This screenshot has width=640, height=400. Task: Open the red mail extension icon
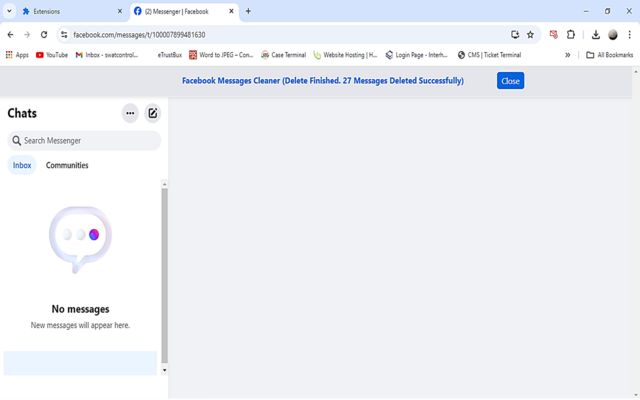pyautogui.click(x=553, y=35)
